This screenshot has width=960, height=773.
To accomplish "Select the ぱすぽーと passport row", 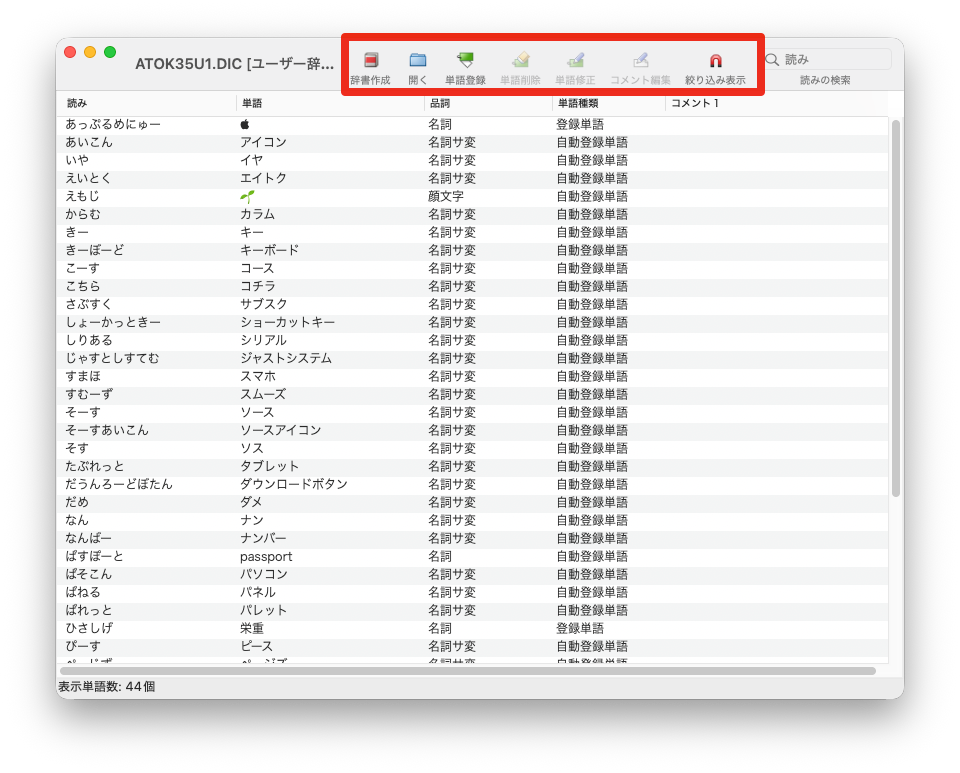I will pyautogui.click(x=300, y=557).
